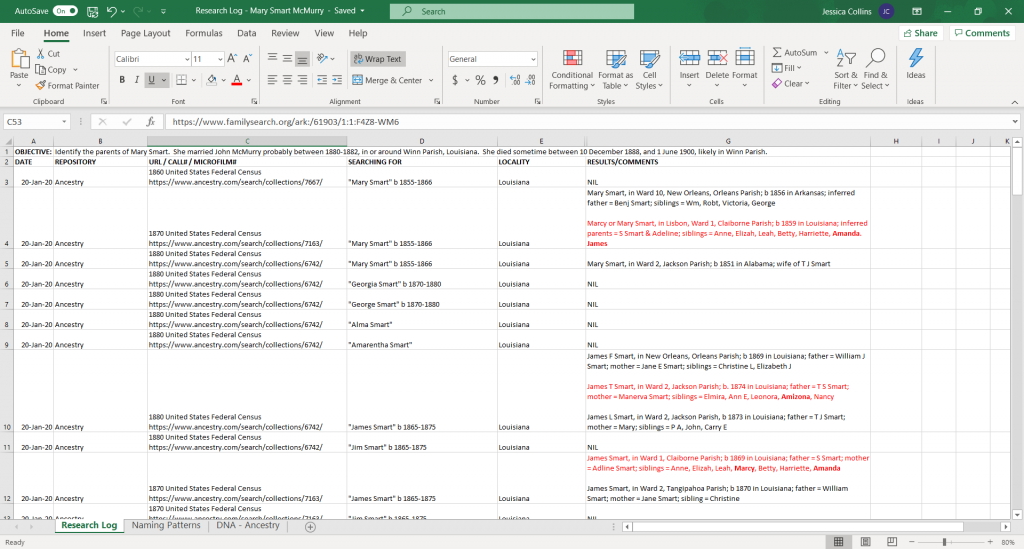Click the Comments button
Image resolution: width=1024 pixels, height=549 pixels.
982,33
